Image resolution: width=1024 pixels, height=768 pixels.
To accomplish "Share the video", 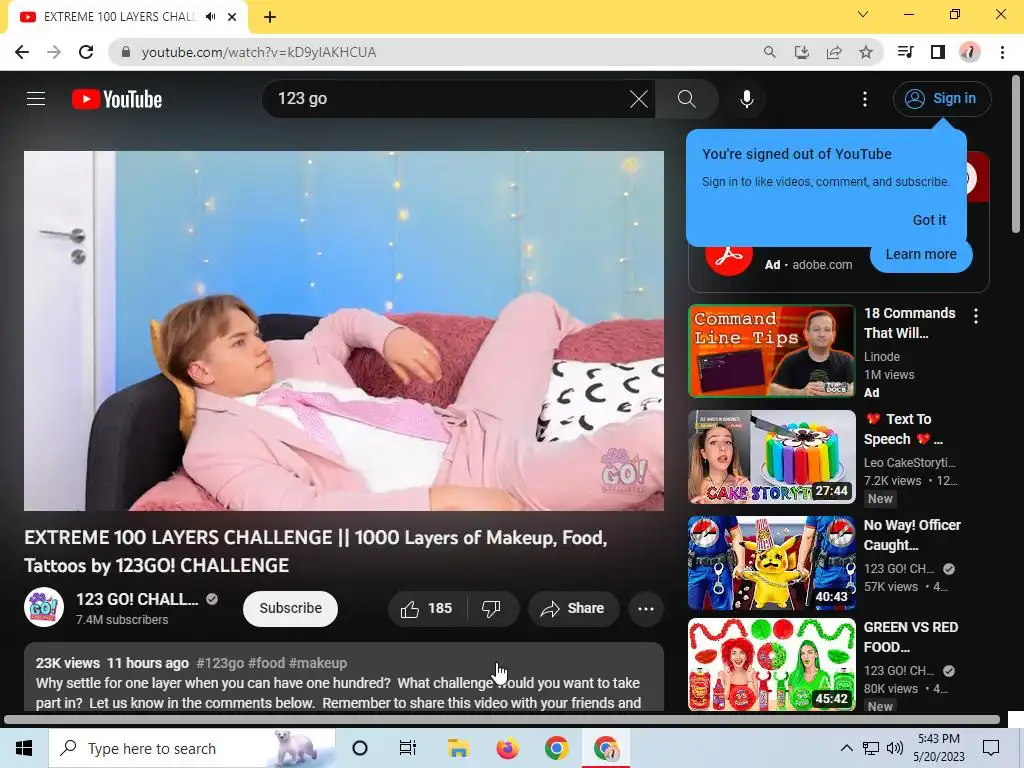I will [x=573, y=609].
